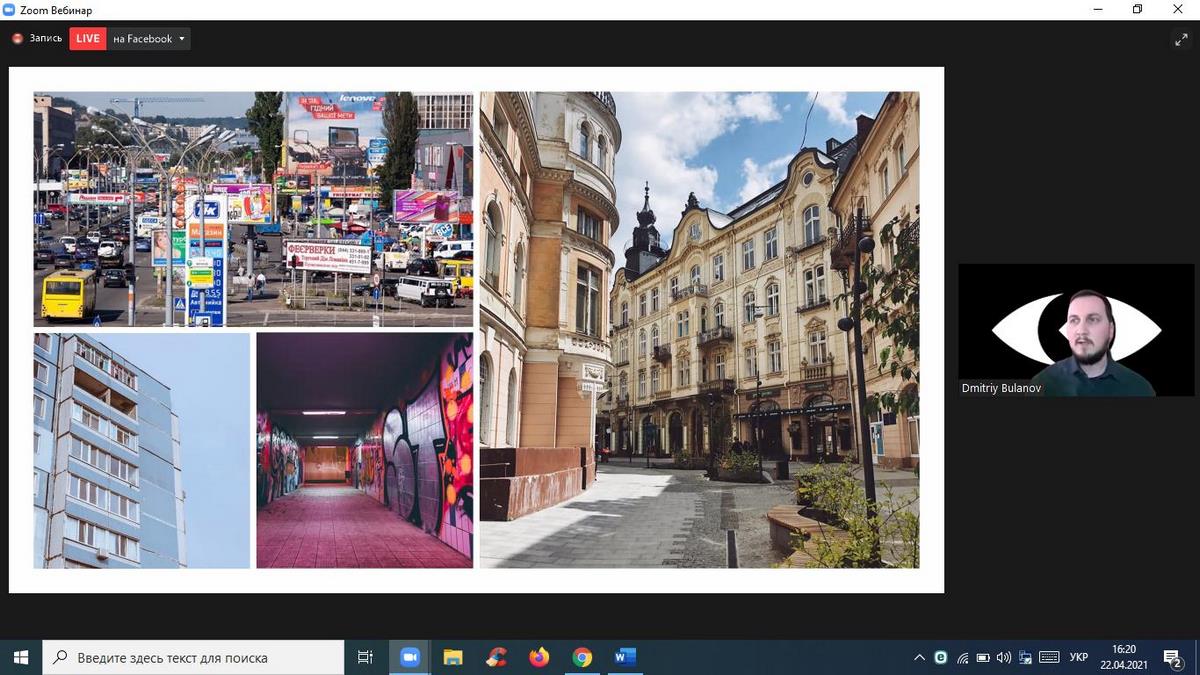Click the Zoom icon in the taskbar
The width and height of the screenshot is (1200, 675).
pos(410,657)
